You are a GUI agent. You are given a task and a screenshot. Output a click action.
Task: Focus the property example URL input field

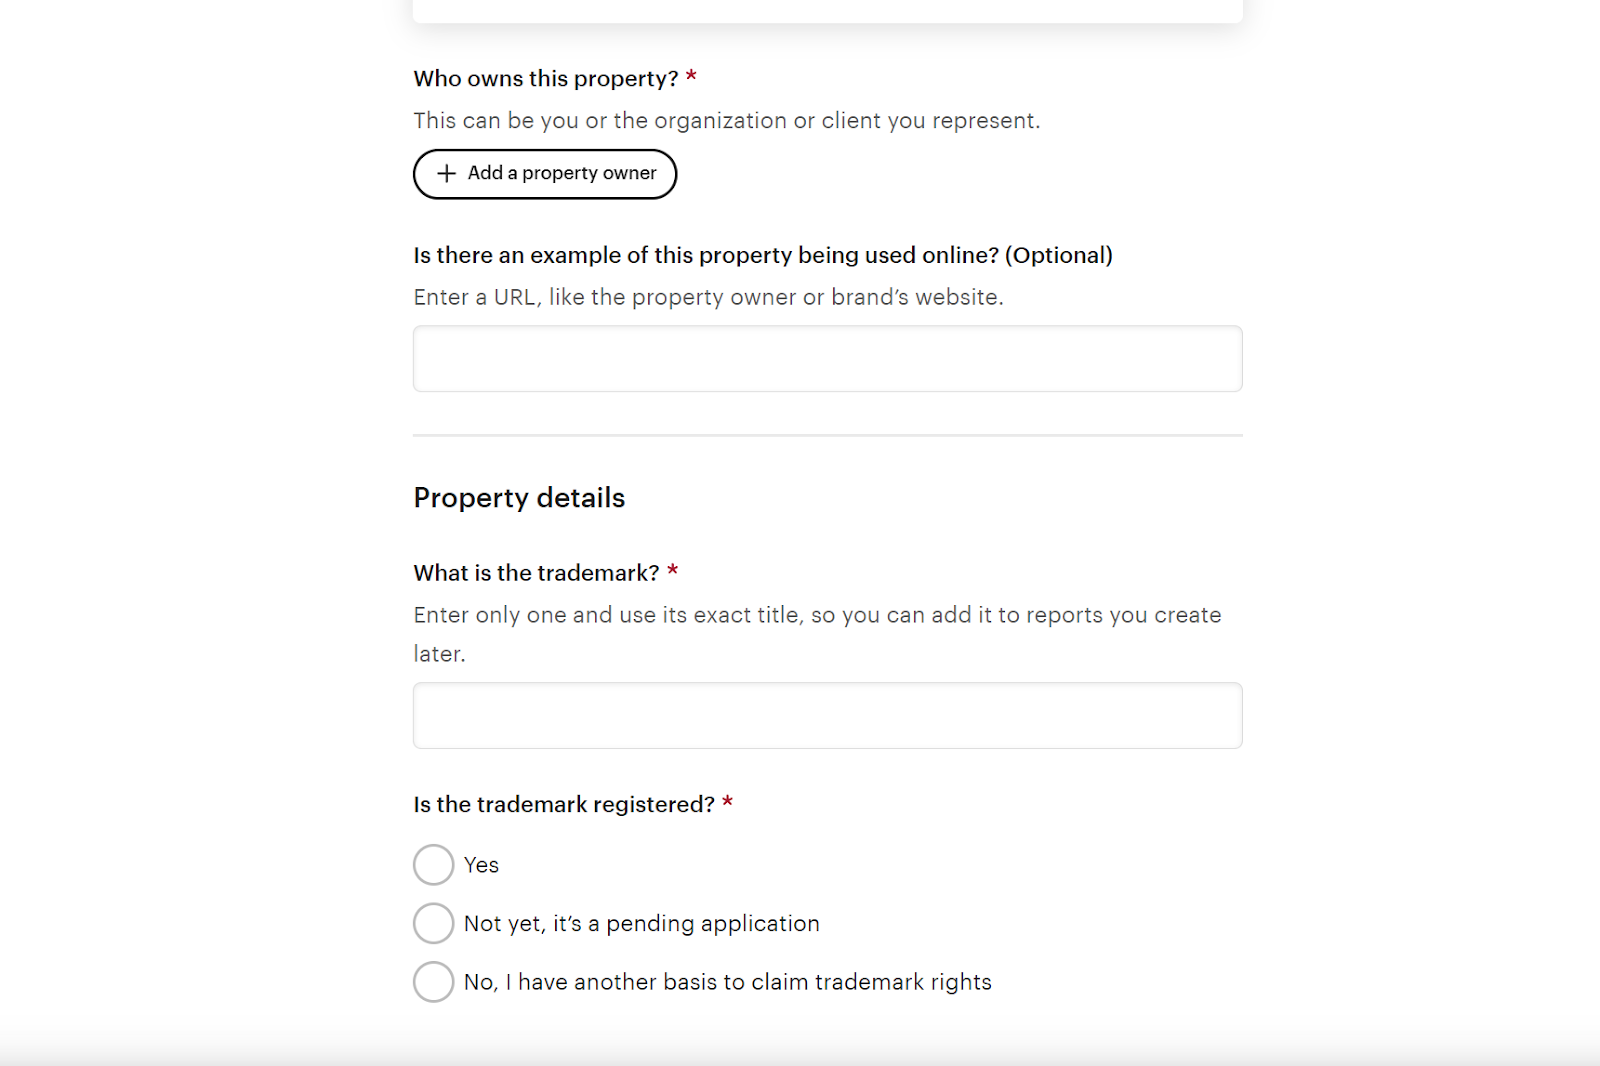pos(828,358)
